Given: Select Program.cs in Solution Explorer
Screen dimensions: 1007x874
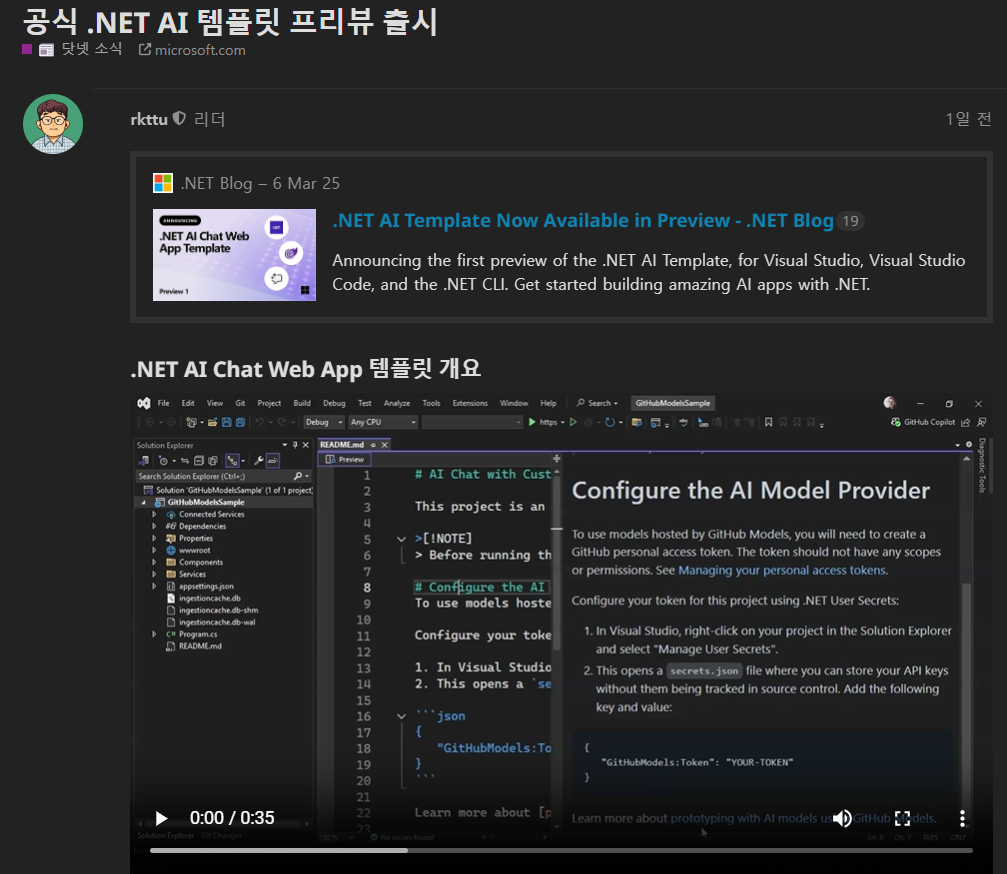Looking at the screenshot, I should tap(198, 634).
